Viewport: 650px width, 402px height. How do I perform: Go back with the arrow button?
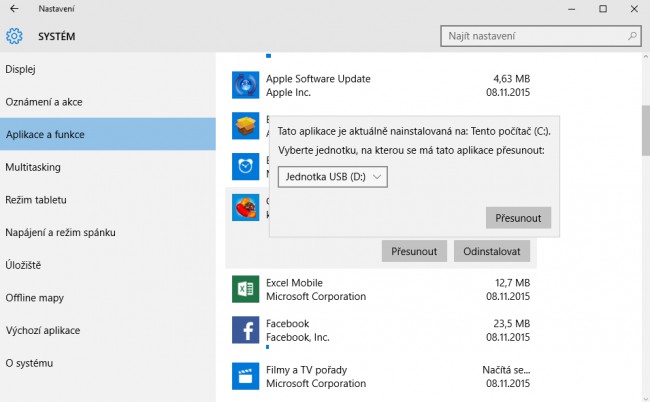14,8
